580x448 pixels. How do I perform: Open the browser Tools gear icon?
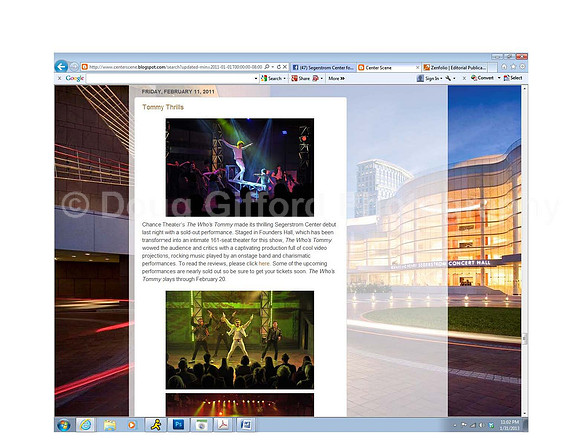point(522,67)
